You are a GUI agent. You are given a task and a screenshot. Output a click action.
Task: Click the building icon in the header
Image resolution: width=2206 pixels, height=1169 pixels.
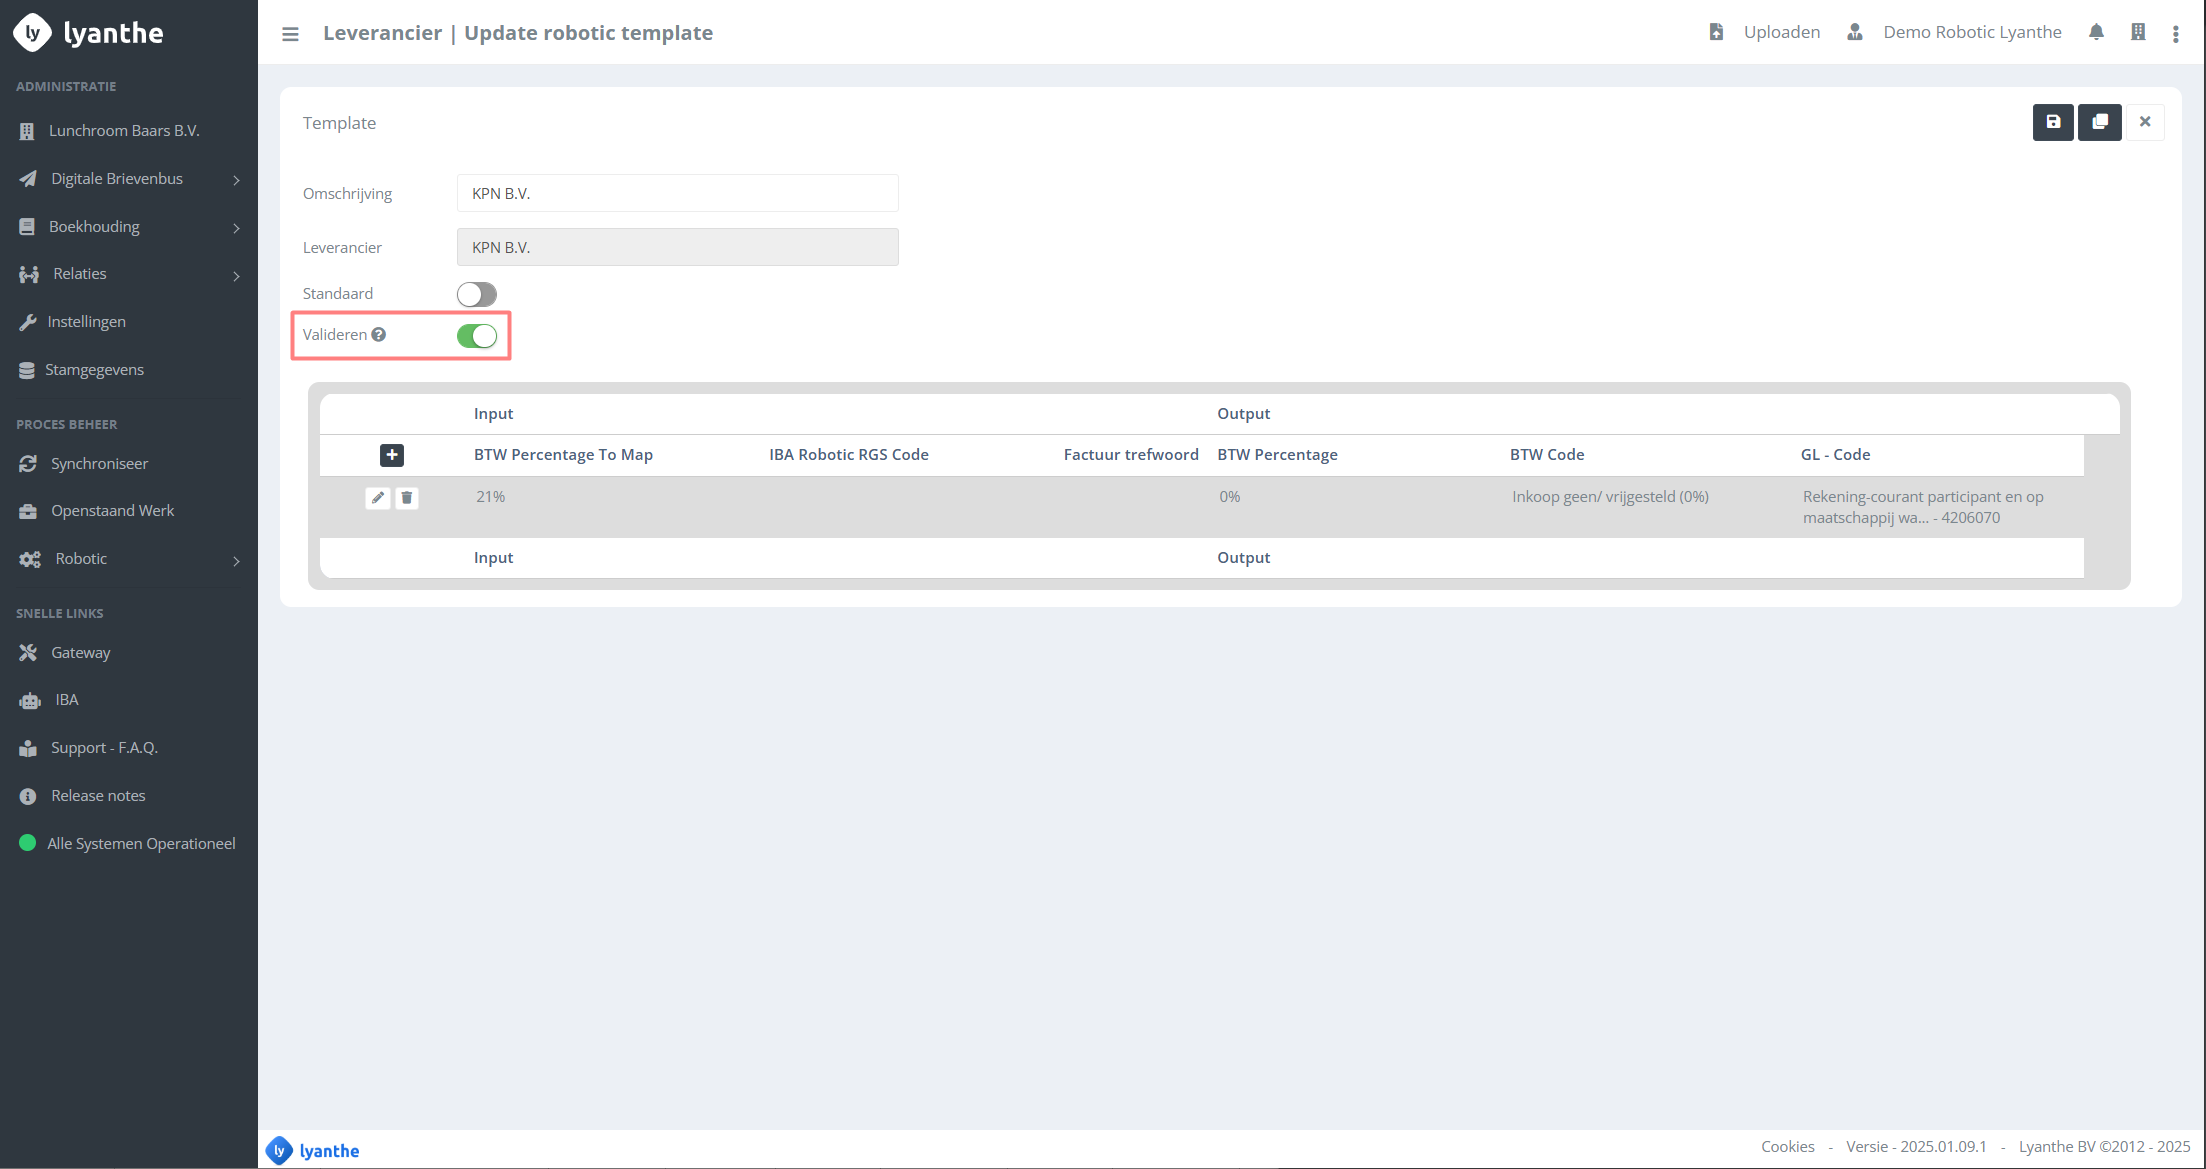2137,32
